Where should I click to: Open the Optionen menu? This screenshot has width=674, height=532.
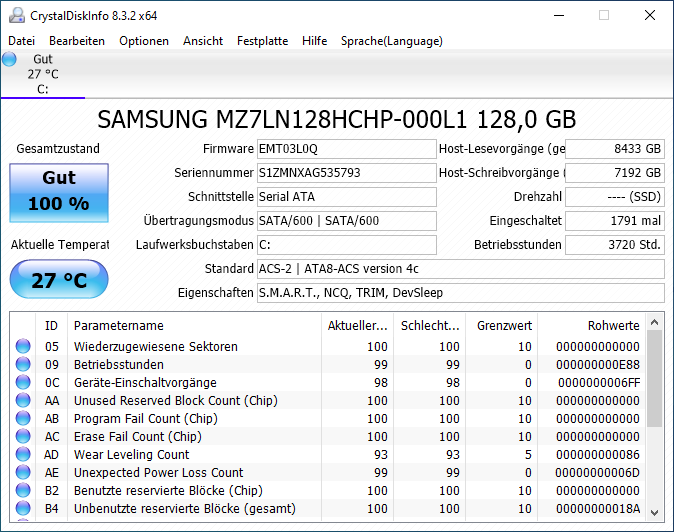(x=144, y=41)
